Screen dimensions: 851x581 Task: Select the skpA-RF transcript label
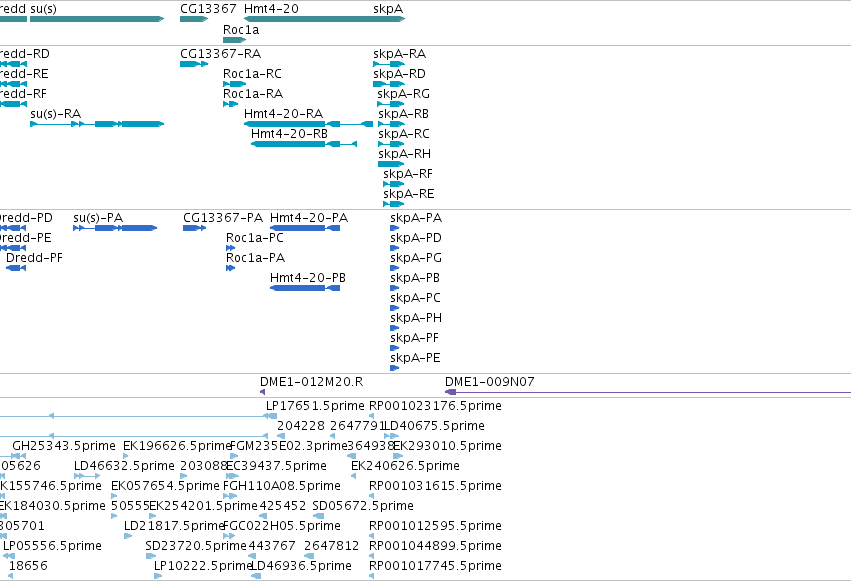[408, 174]
